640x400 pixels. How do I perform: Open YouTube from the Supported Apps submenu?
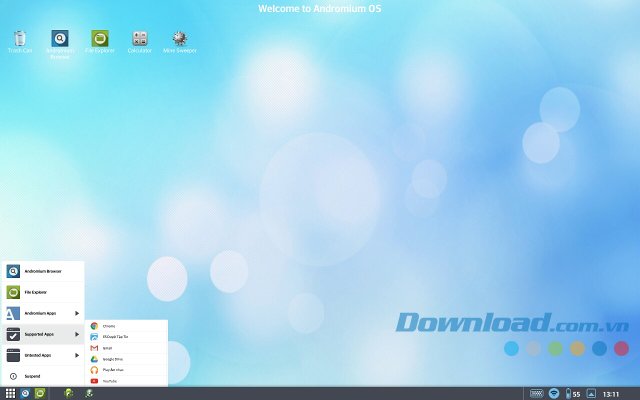110,381
